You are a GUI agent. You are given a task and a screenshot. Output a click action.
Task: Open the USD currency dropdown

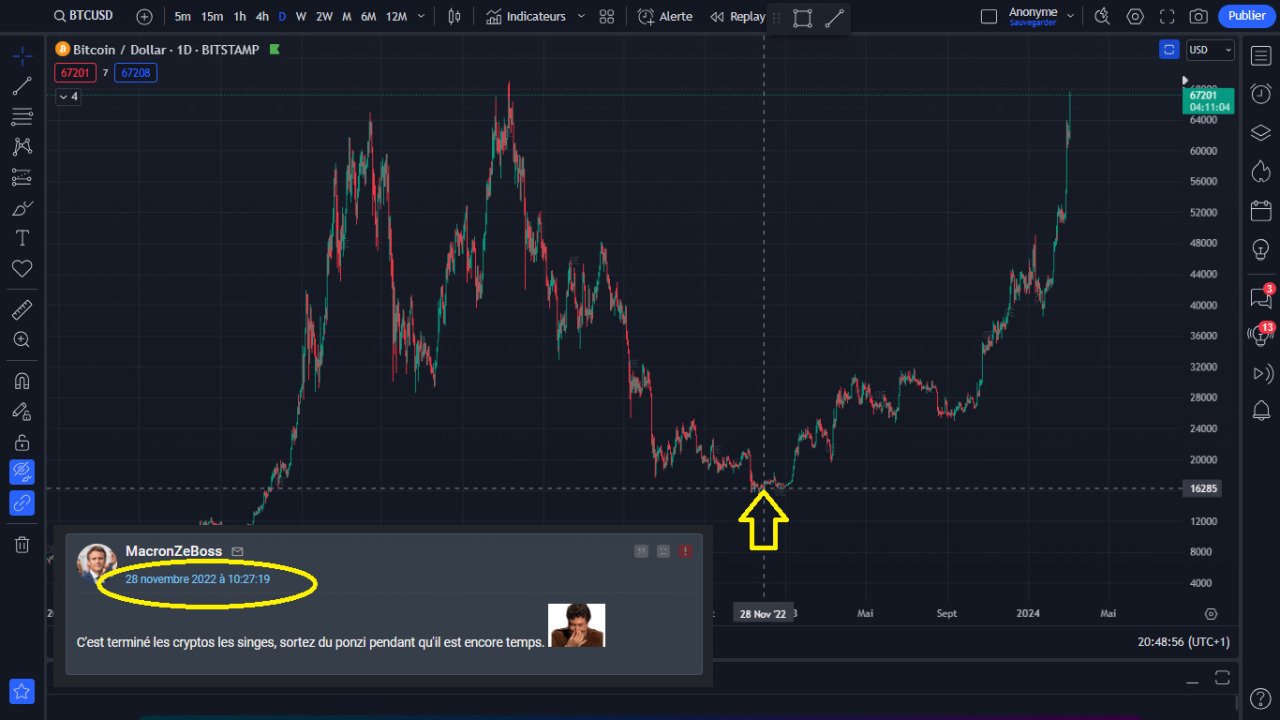[x=1210, y=50]
